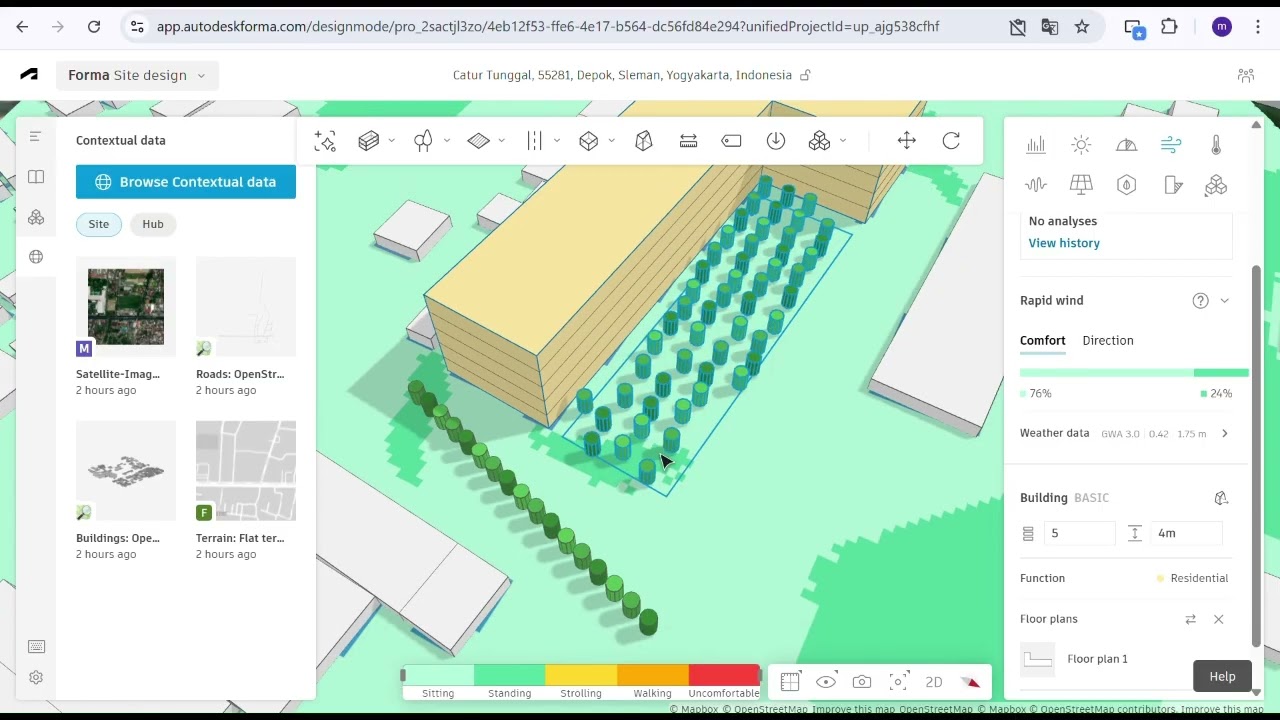Expand the library cubes dropdown arrow
1280x720 pixels.
point(843,141)
